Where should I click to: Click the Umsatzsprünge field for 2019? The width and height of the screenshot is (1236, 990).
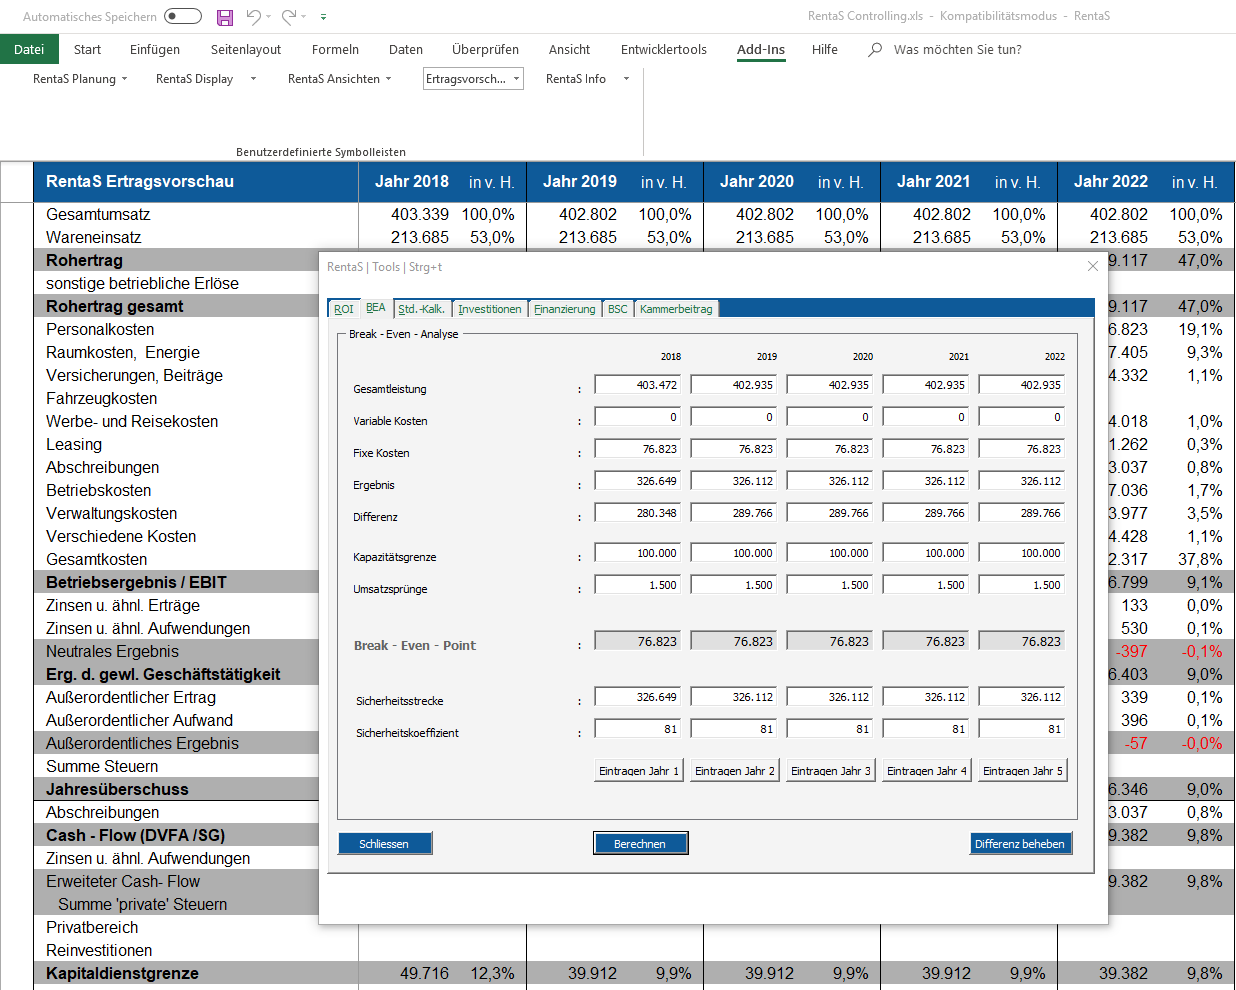[x=734, y=585]
